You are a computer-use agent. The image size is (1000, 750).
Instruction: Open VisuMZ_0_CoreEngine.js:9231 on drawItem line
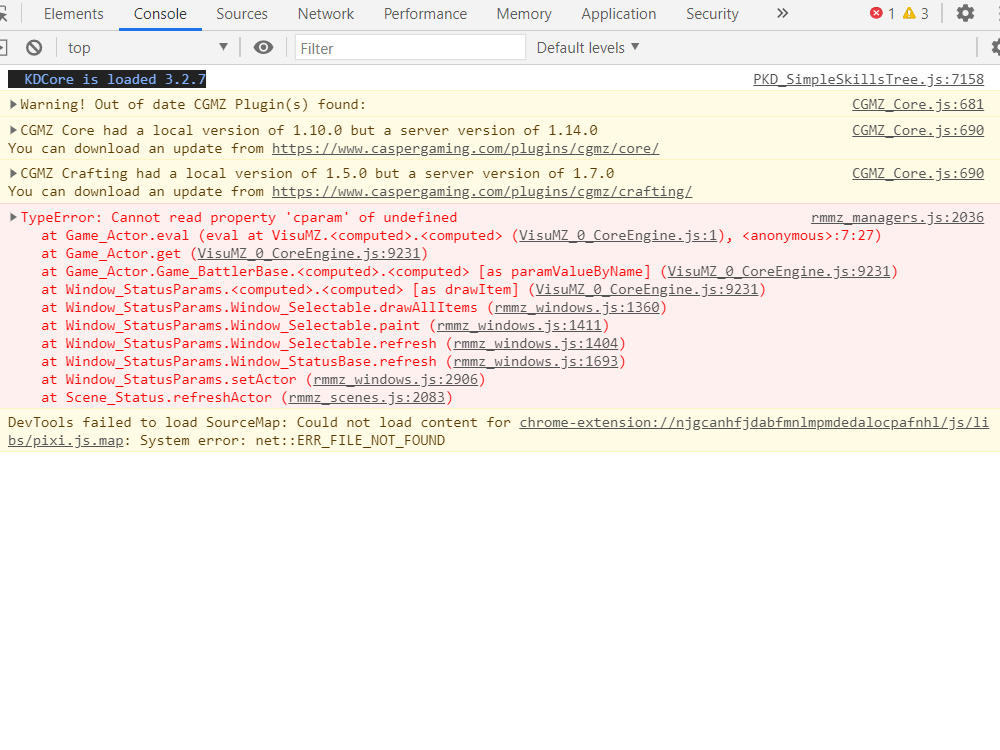click(647, 289)
